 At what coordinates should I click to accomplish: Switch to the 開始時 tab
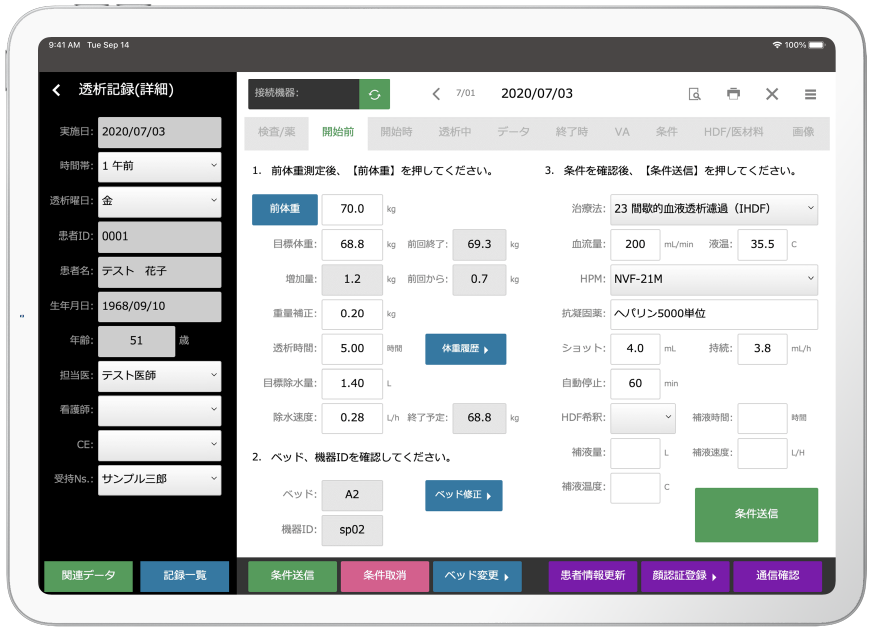pos(397,132)
